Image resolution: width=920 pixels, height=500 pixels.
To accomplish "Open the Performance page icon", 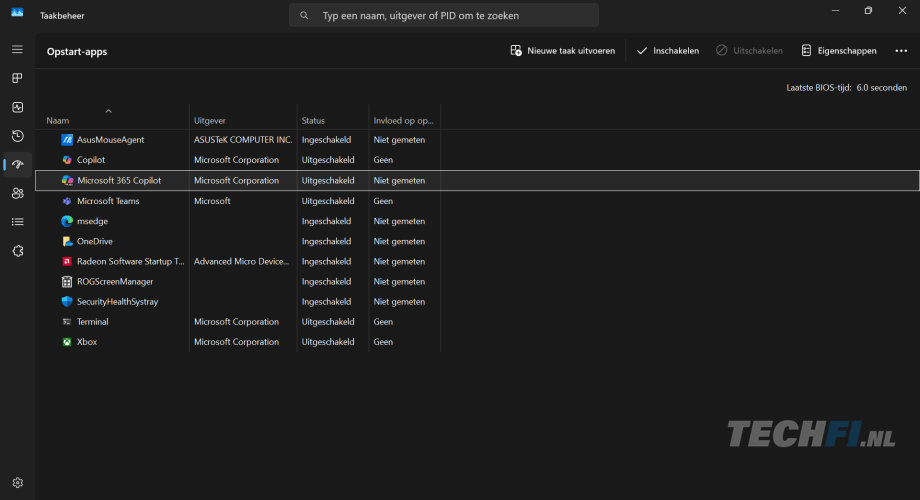I will coord(17,107).
